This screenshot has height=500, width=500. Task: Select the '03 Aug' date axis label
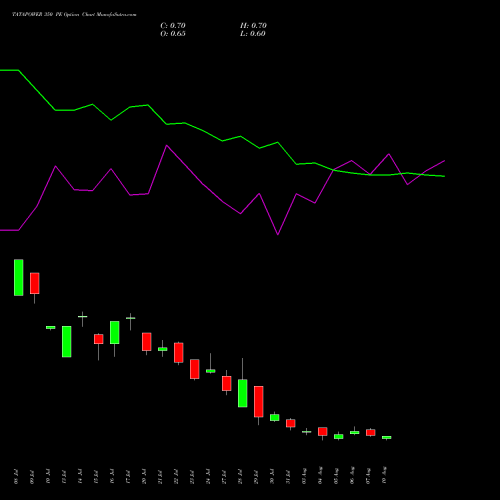304,476
